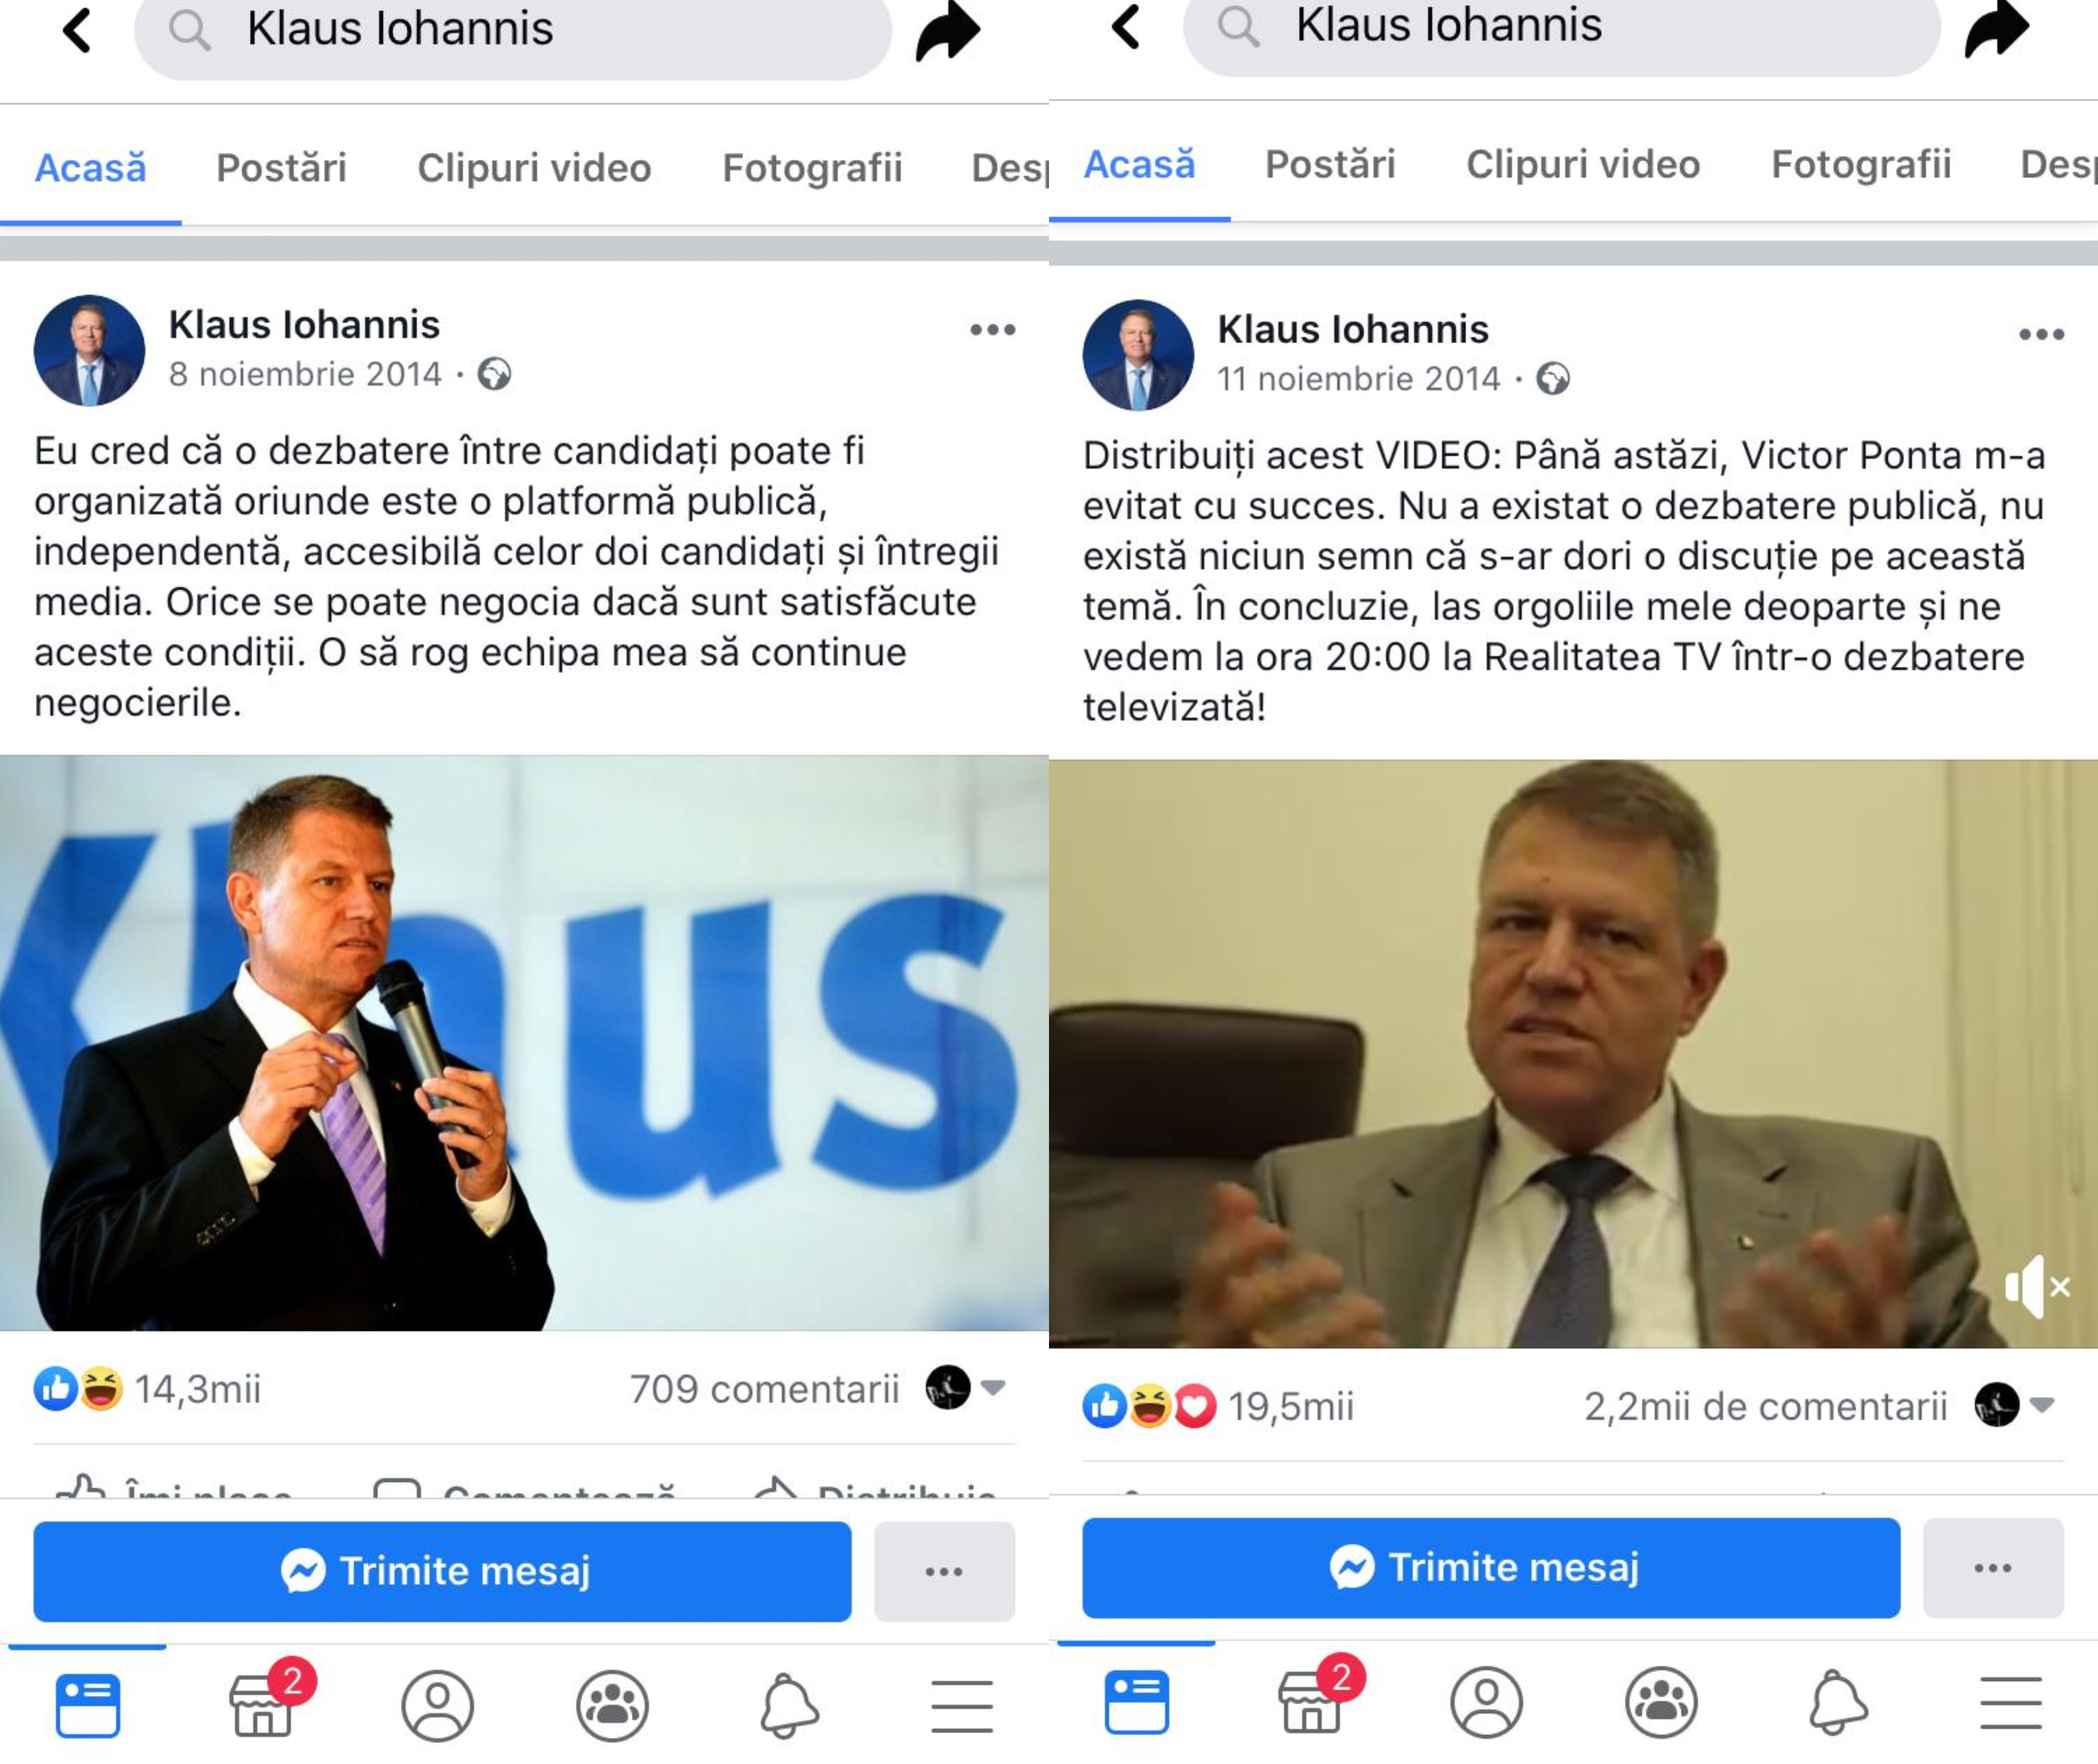This screenshot has width=2098, height=1764.
Task: Open profile icon in left bottom bar
Action: pos(437,1705)
